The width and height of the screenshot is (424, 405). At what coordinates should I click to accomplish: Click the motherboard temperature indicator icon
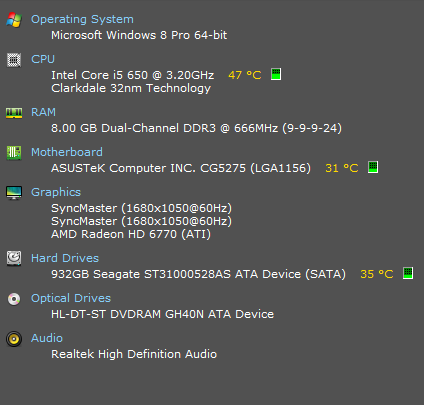pos(373,167)
